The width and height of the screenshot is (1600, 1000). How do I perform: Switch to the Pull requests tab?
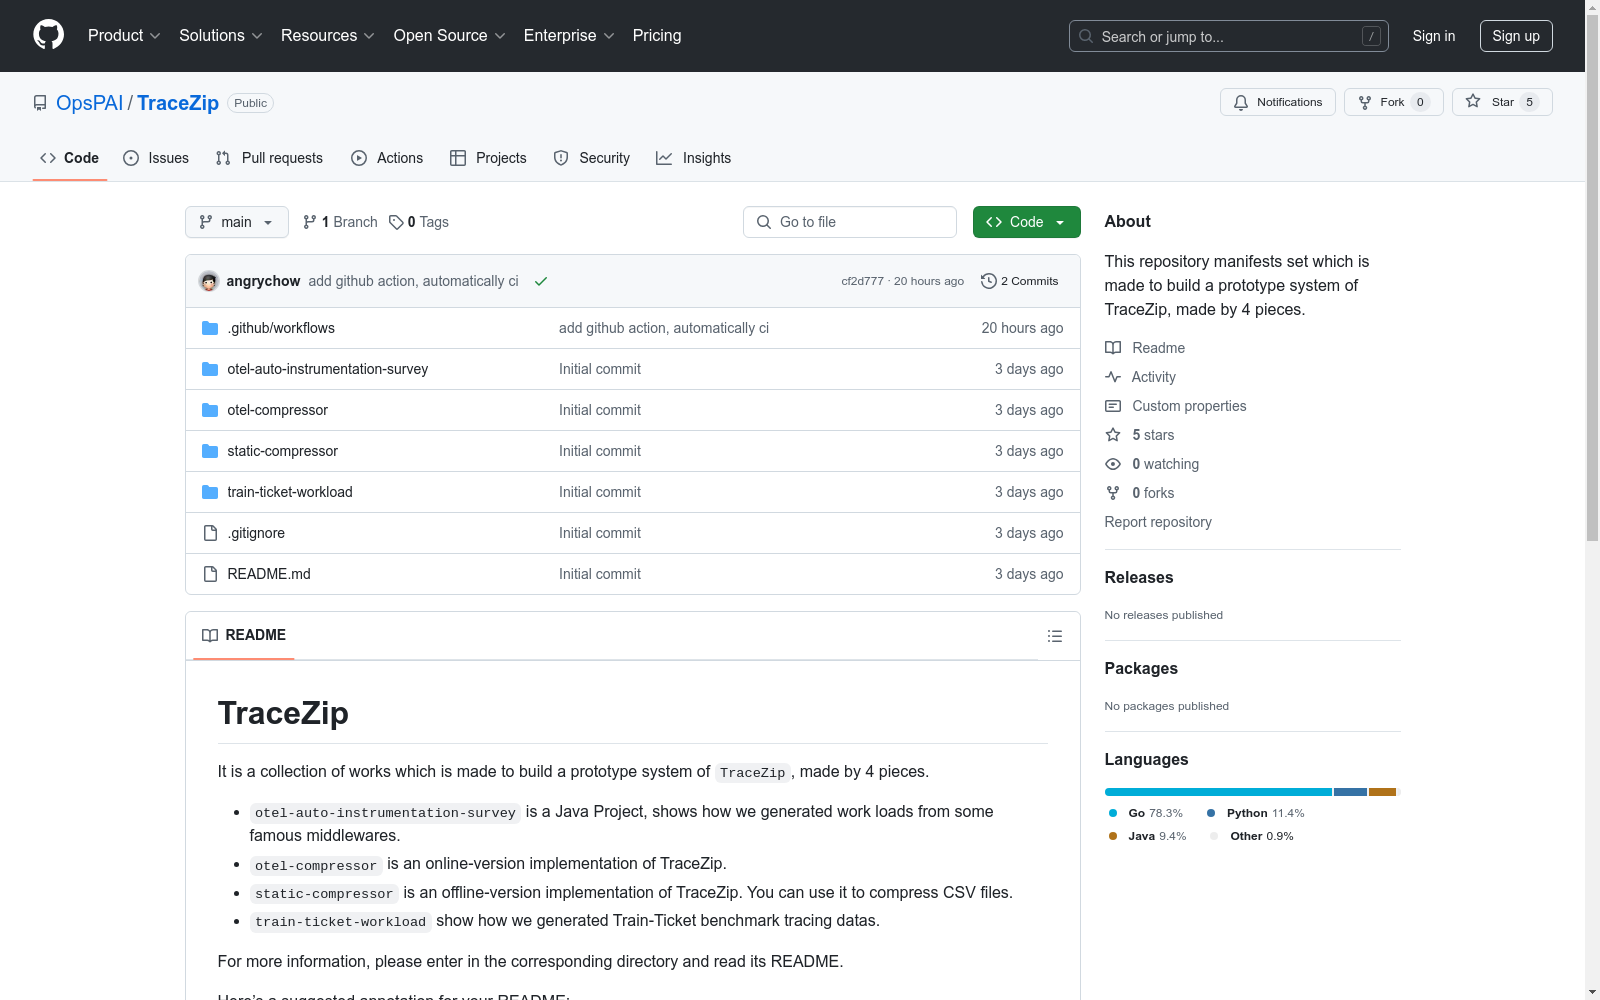pyautogui.click(x=269, y=158)
